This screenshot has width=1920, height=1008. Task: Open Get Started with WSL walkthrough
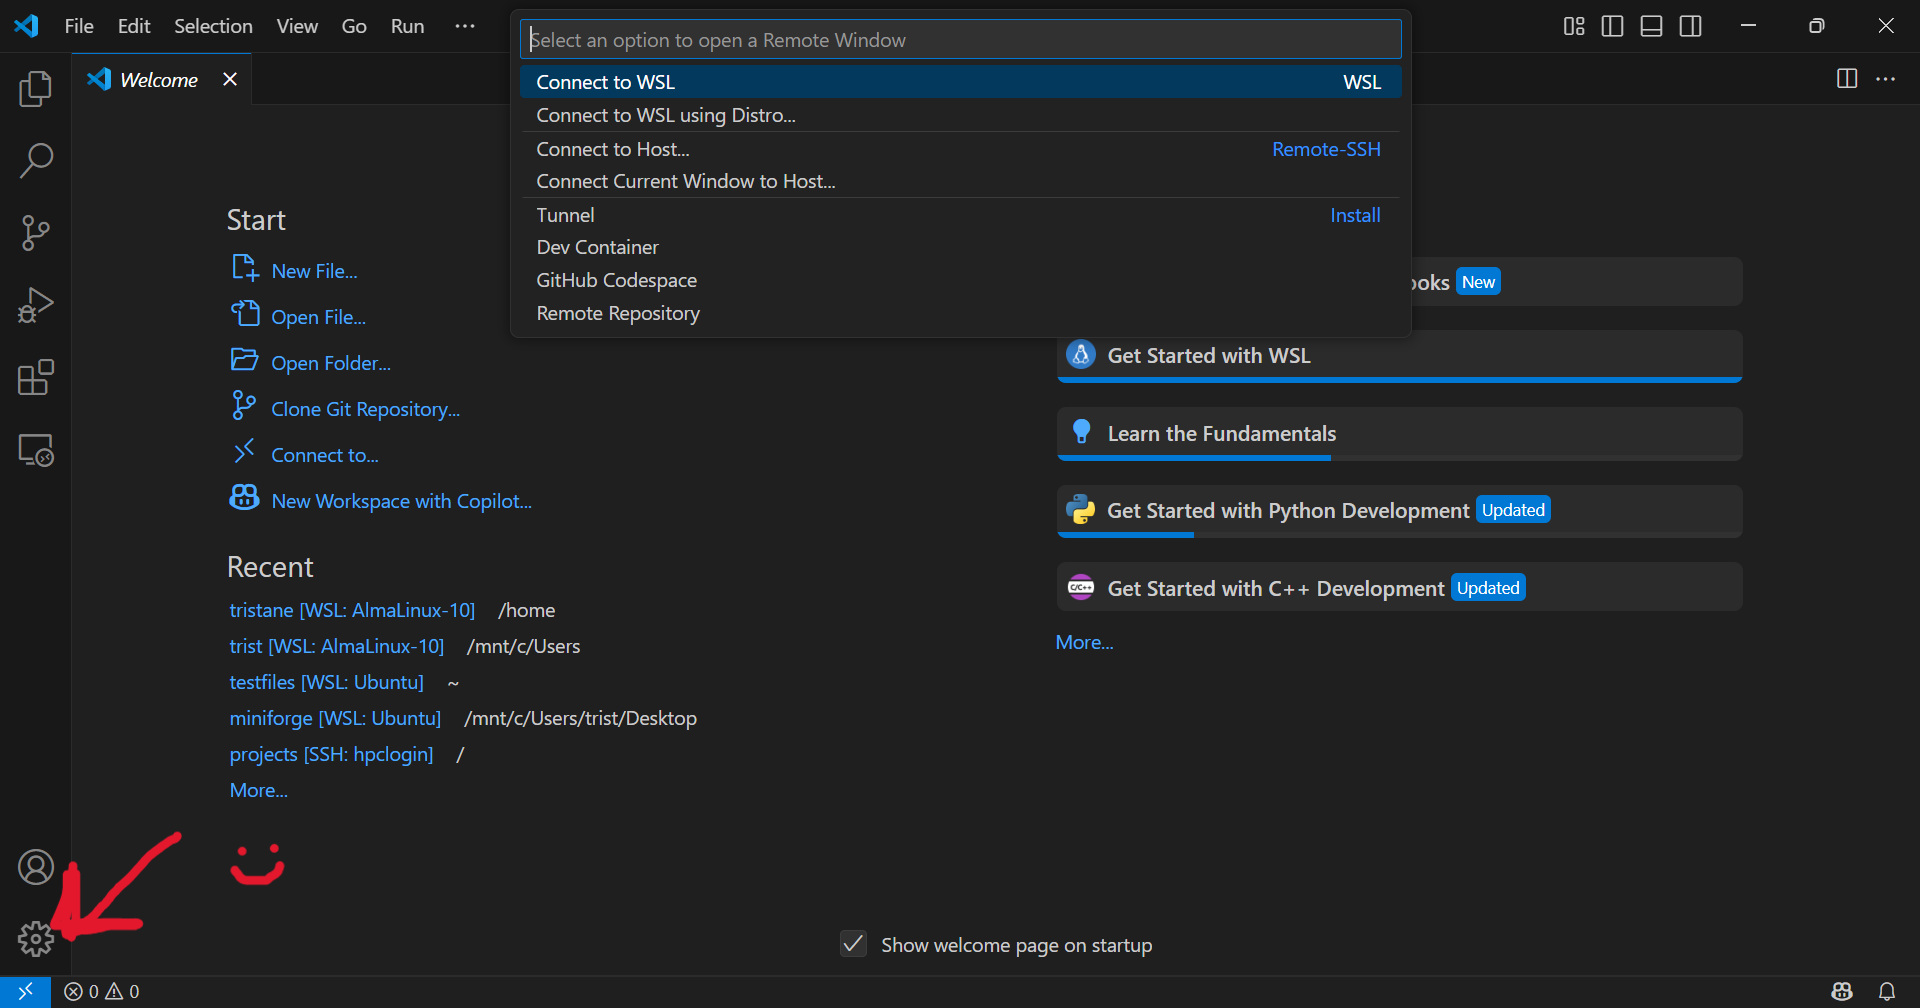coord(1400,356)
